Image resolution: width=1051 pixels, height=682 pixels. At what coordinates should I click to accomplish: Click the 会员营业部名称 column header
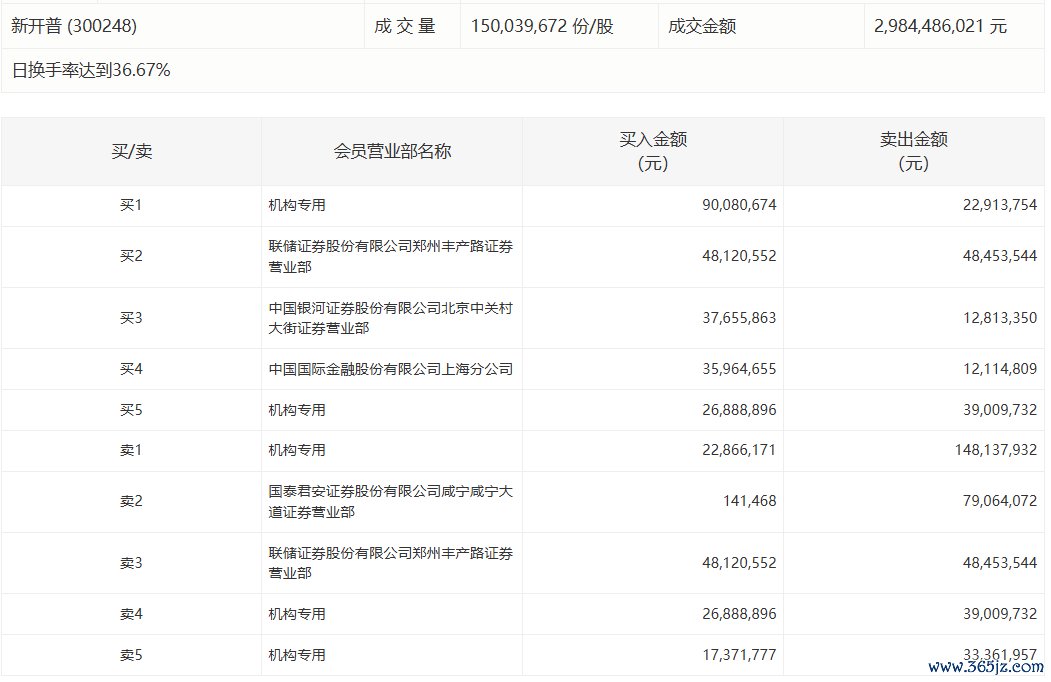click(x=392, y=151)
